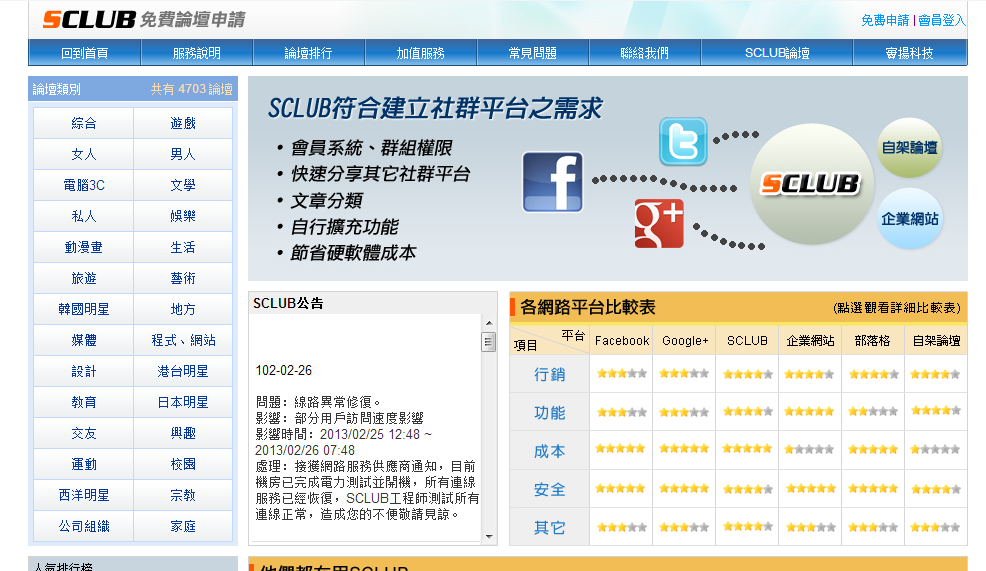Select the 生活 forum category
The image size is (986, 571).
coord(183,247)
